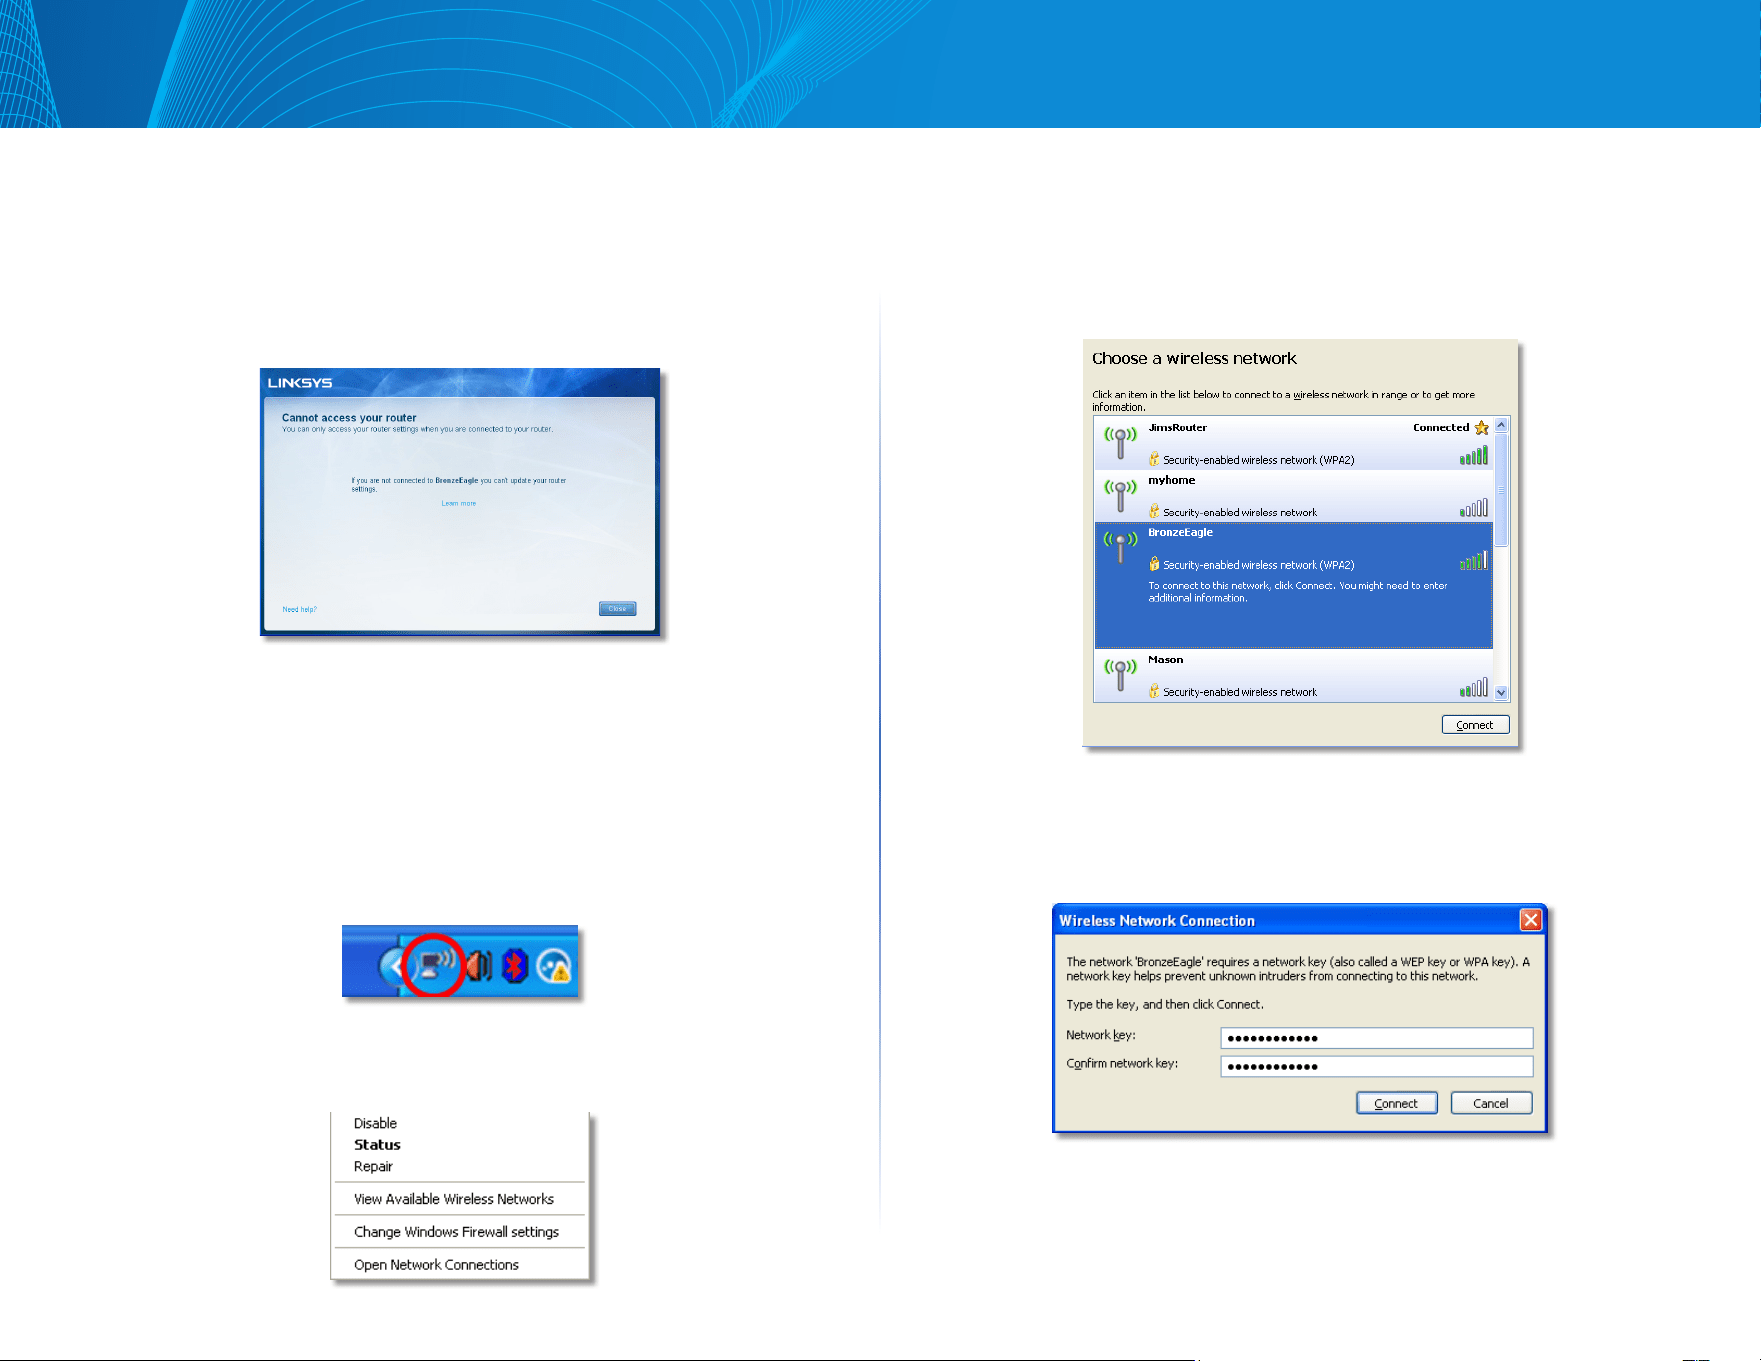Viewport: 1761px width, 1361px height.
Task: Click Open Network Connections menu entry
Action: point(436,1265)
